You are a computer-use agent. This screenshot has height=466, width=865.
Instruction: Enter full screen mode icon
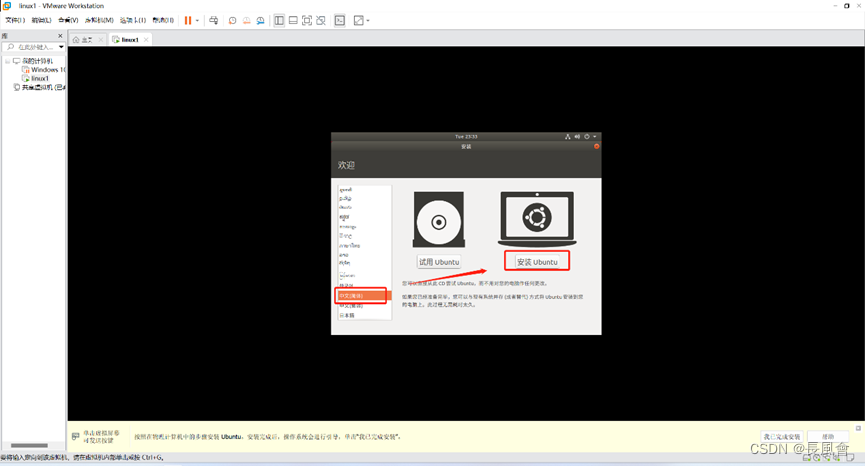pos(307,20)
